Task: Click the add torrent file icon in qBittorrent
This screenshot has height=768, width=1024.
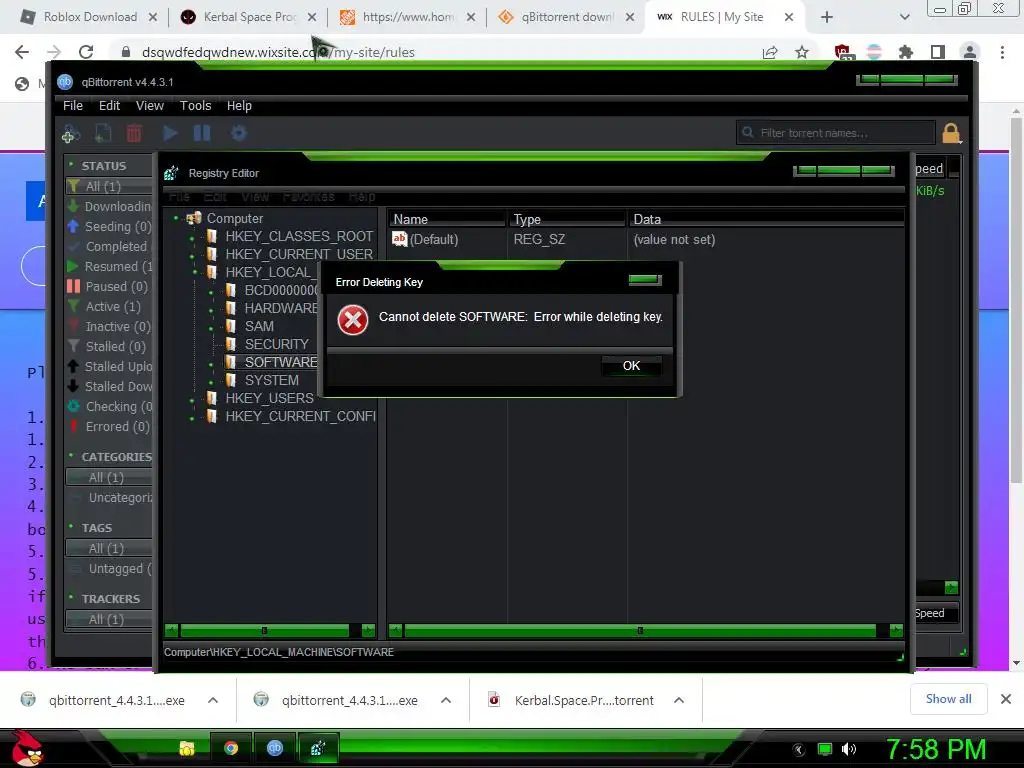Action: tap(103, 133)
